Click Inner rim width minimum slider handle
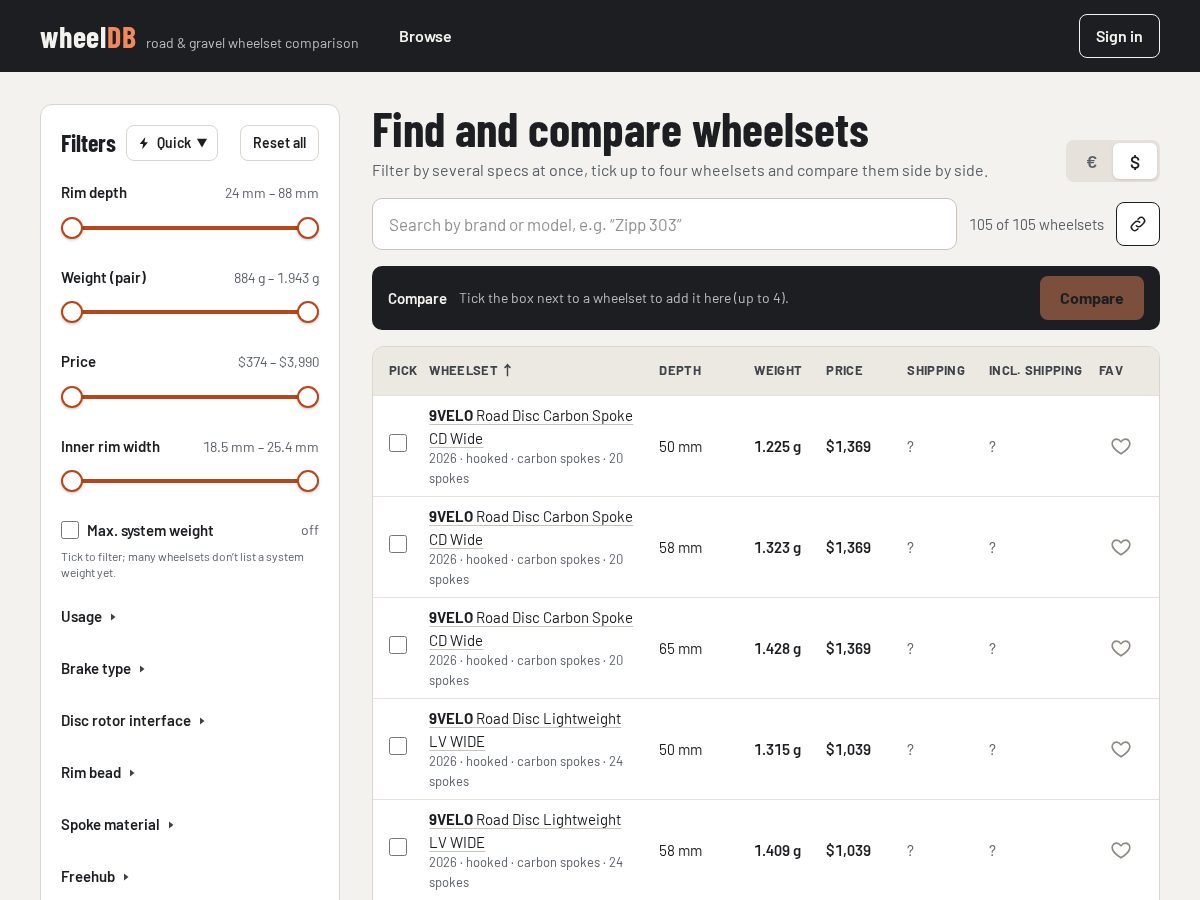Screen dimensions: 1200x900 [x=72, y=481]
